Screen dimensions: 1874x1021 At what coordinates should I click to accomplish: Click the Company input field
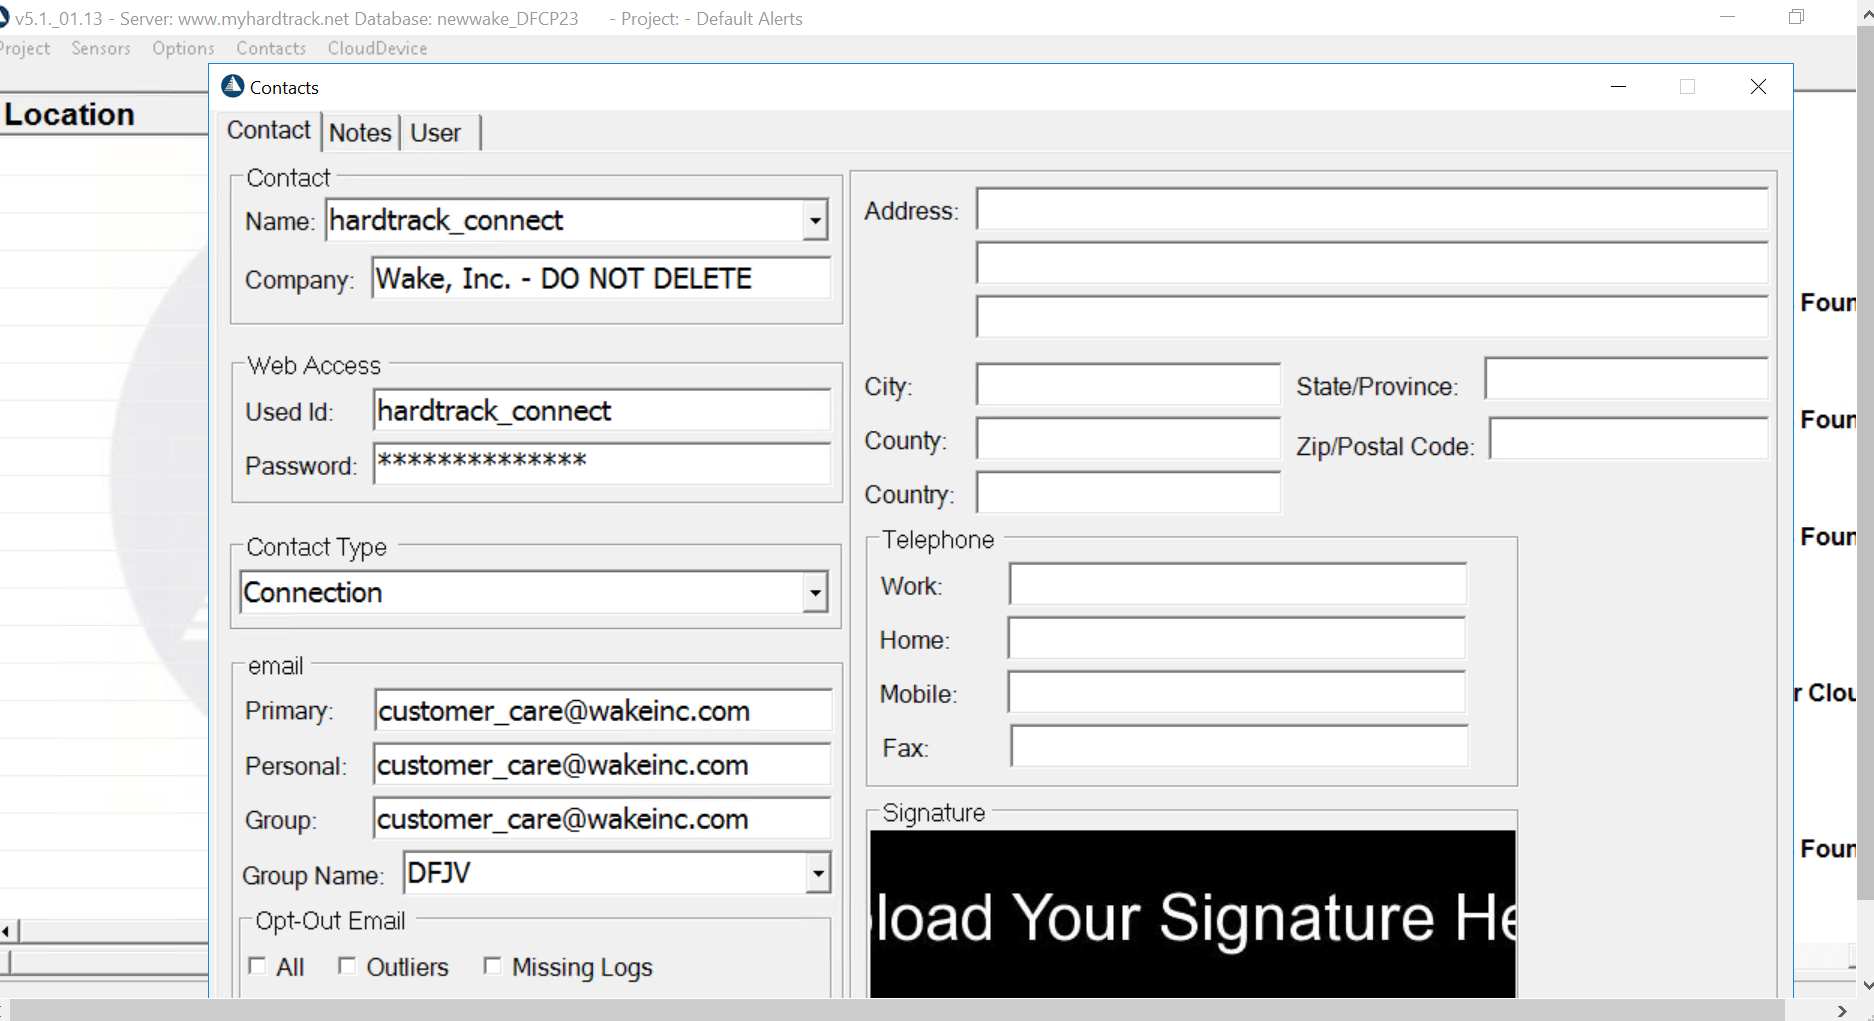click(601, 278)
